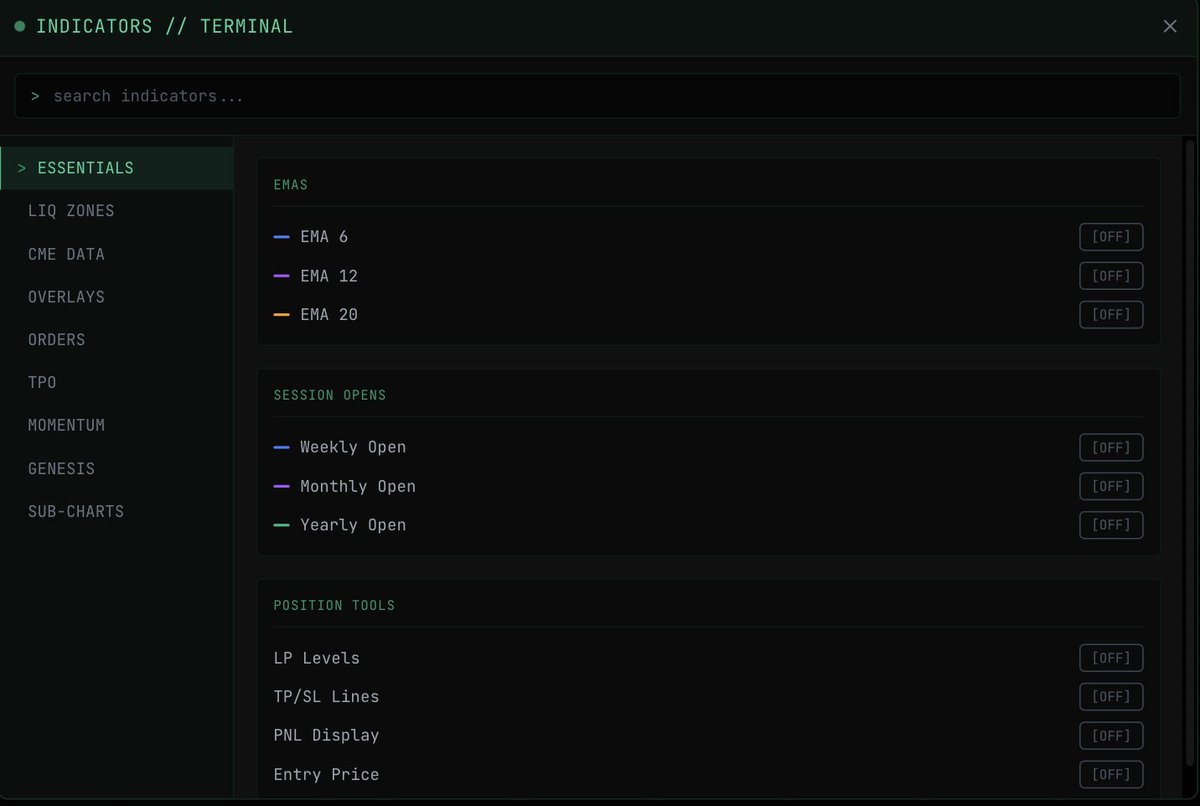Screen dimensions: 1200x806
Task: Click the LP Levels label
Action: click(317, 658)
